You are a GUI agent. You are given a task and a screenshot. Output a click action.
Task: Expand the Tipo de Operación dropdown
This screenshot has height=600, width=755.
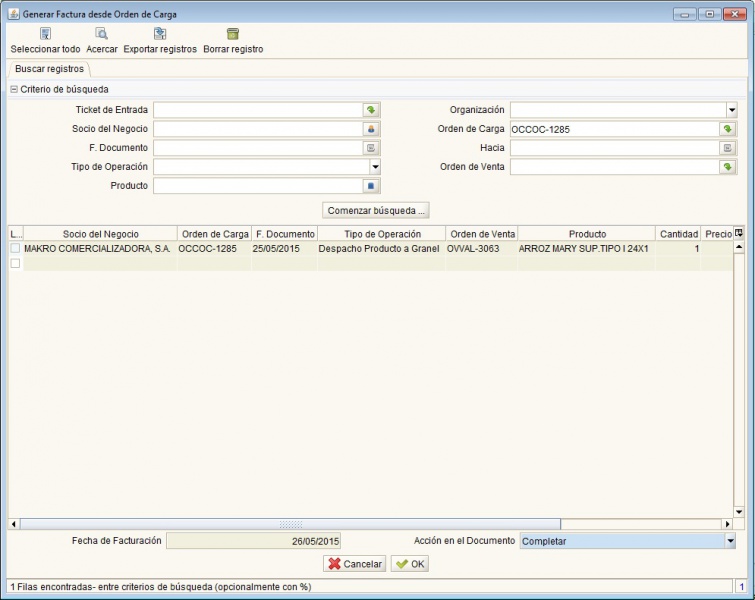click(x=375, y=167)
